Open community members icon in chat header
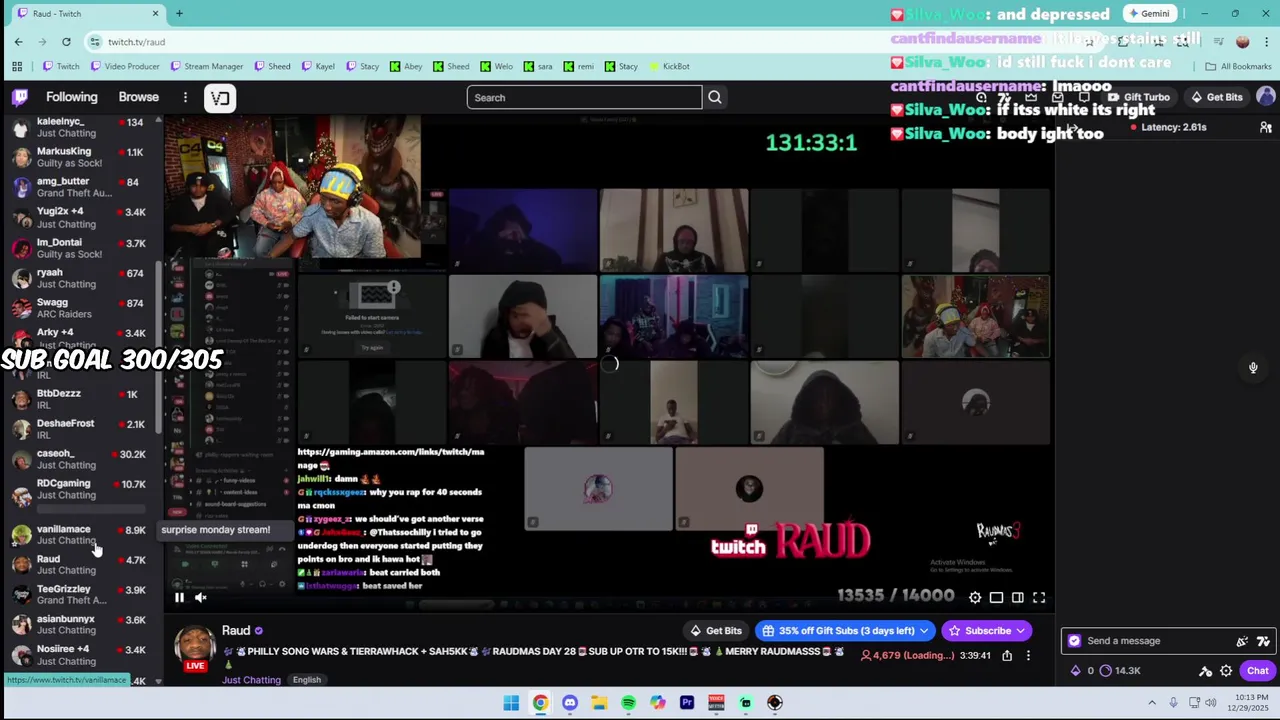 pyautogui.click(x=1265, y=127)
